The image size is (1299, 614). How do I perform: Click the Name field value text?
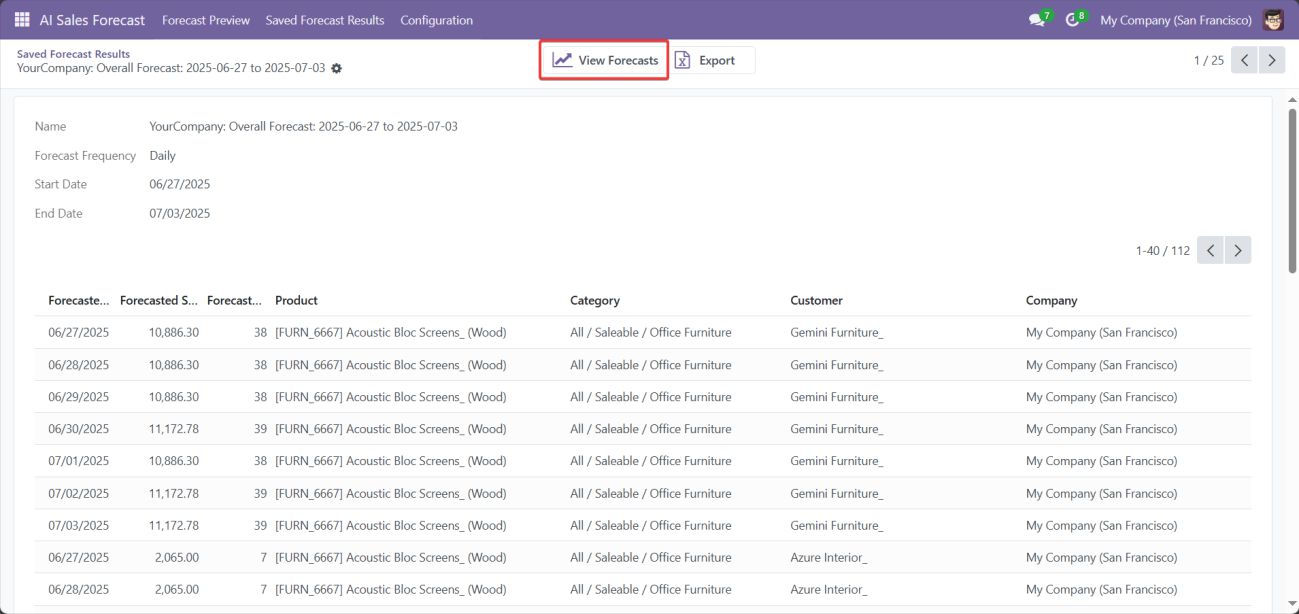point(303,126)
